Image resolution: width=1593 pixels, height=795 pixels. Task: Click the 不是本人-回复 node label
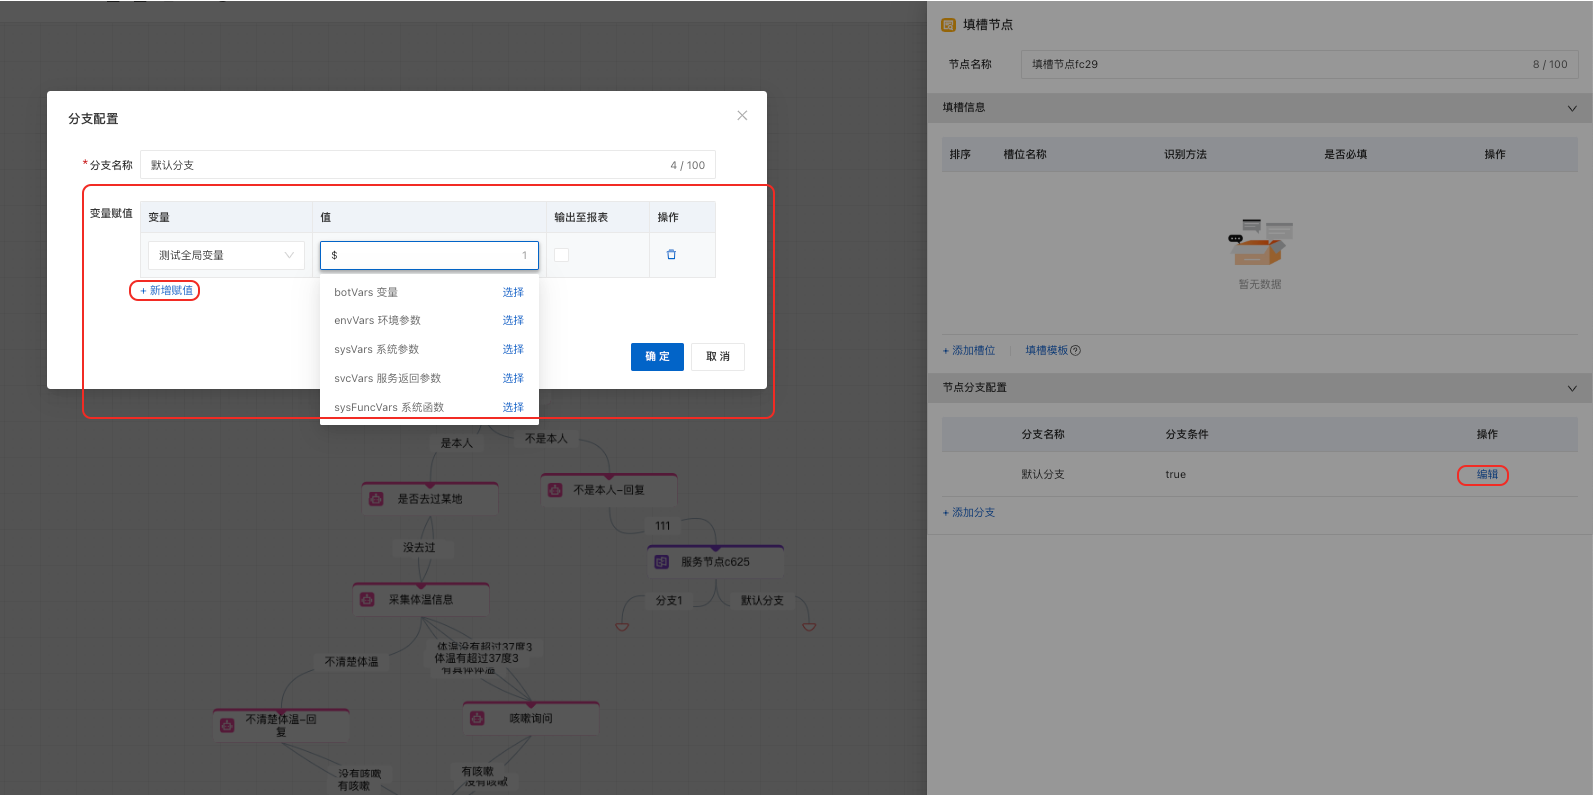click(609, 490)
